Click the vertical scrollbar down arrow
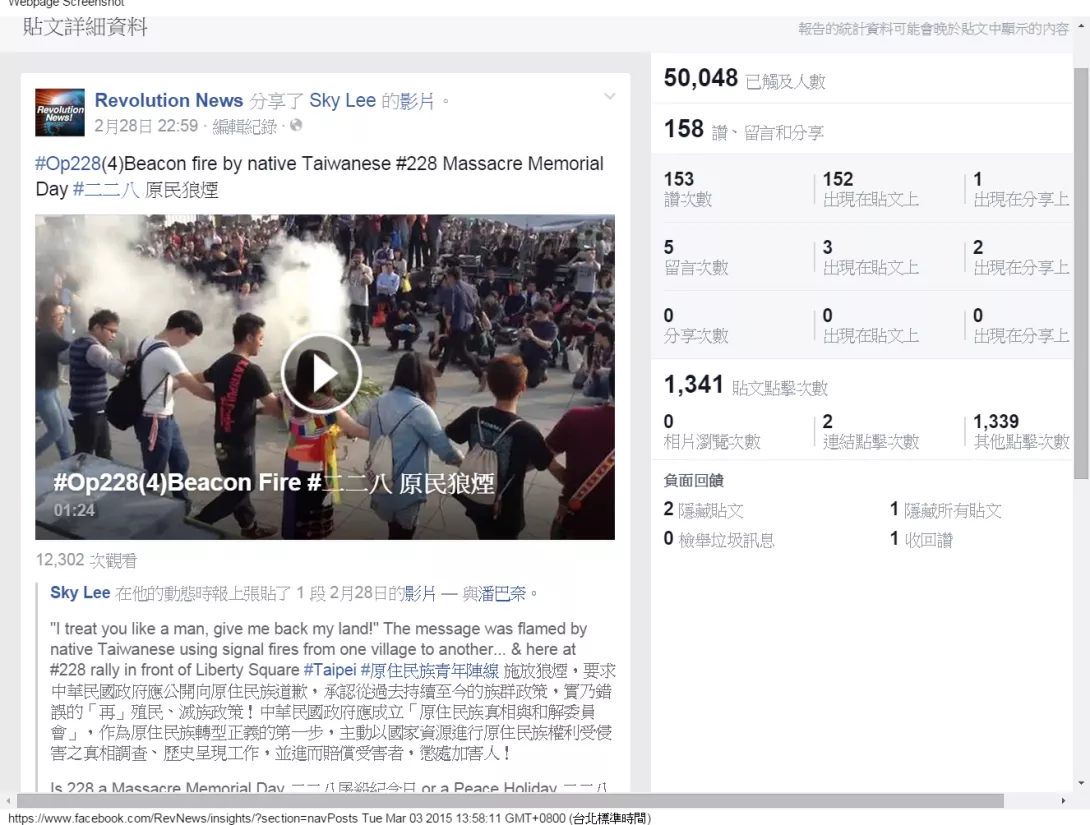 tap(1081, 783)
